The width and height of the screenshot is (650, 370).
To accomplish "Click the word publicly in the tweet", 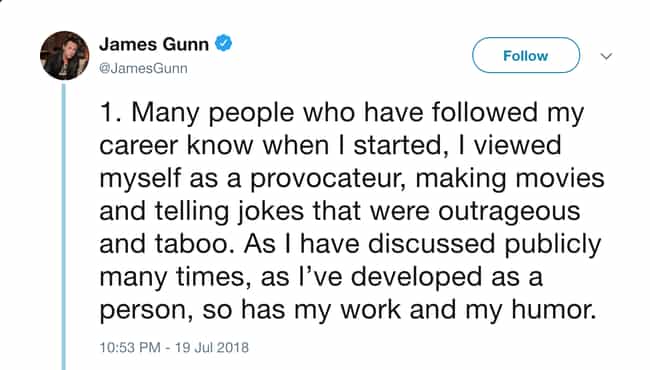I will (553, 245).
